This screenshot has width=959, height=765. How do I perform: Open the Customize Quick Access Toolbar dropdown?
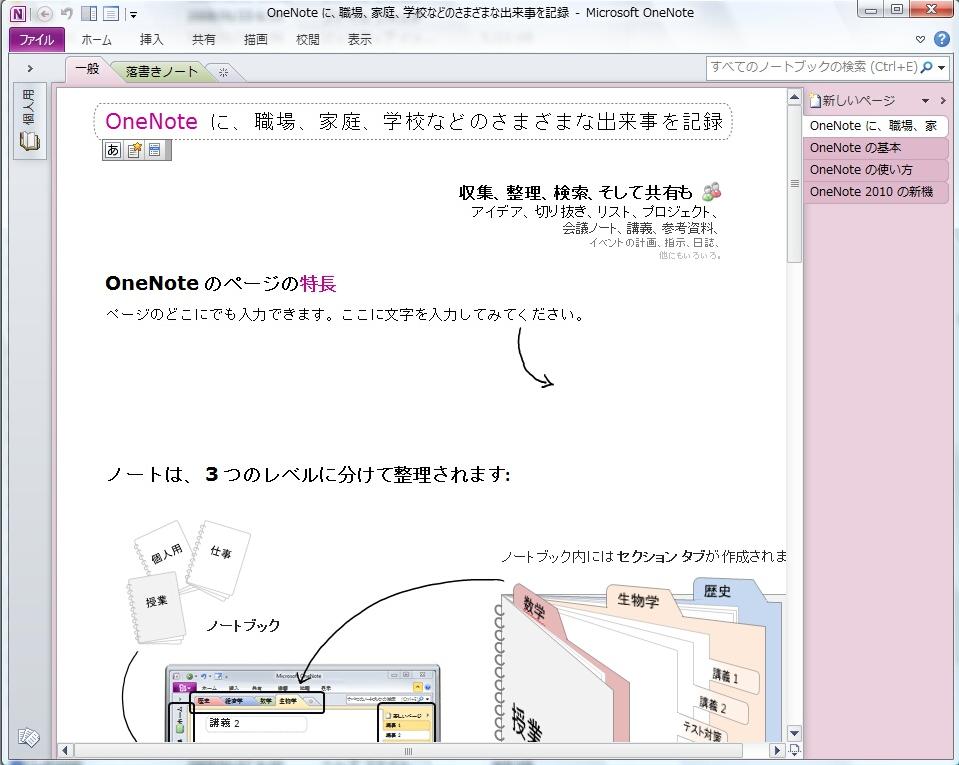(x=133, y=15)
